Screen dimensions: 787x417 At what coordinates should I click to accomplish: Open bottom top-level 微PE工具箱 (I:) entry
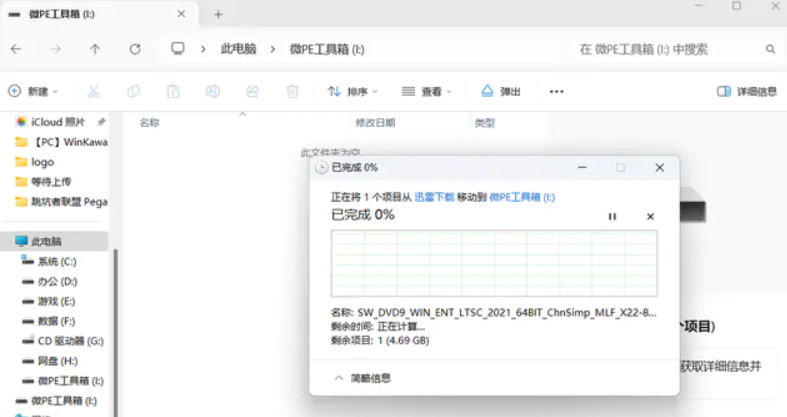(56, 401)
